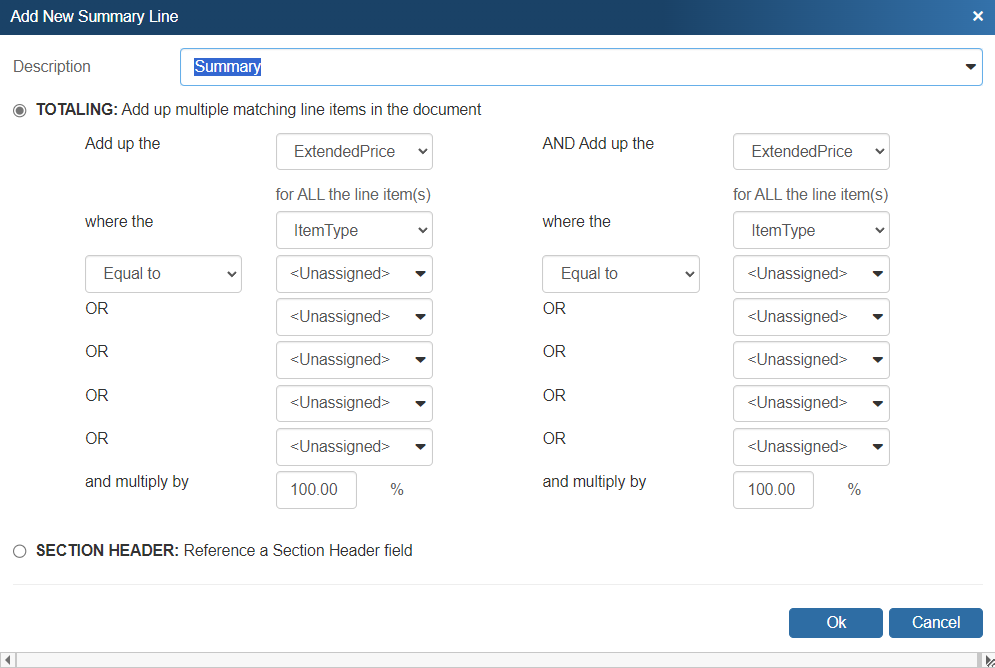
Task: Confirm with the Ok button
Action: pos(835,622)
